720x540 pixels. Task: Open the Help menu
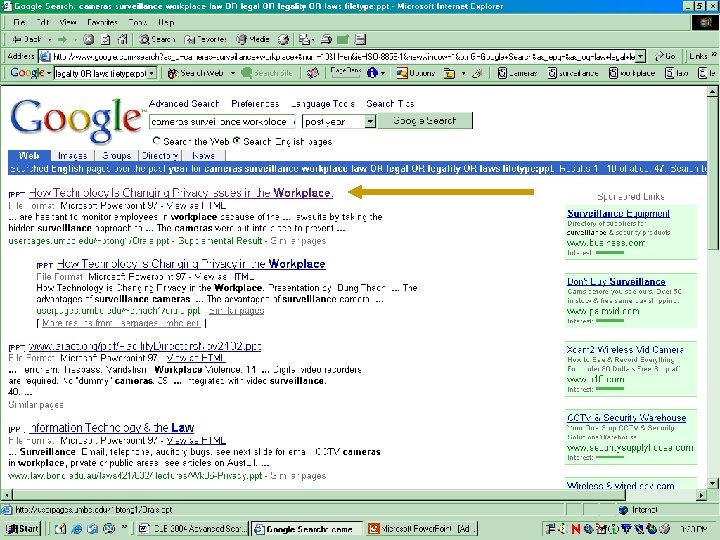point(166,22)
